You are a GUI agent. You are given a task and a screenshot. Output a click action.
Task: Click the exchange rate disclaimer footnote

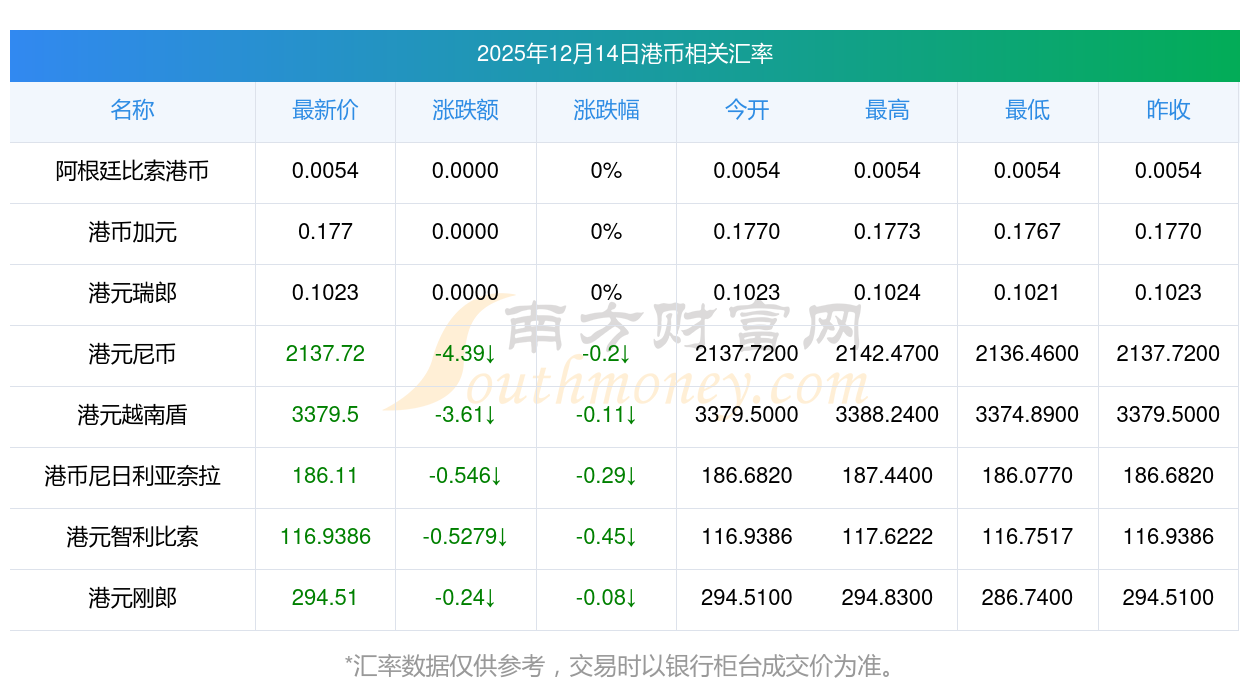coord(624,666)
